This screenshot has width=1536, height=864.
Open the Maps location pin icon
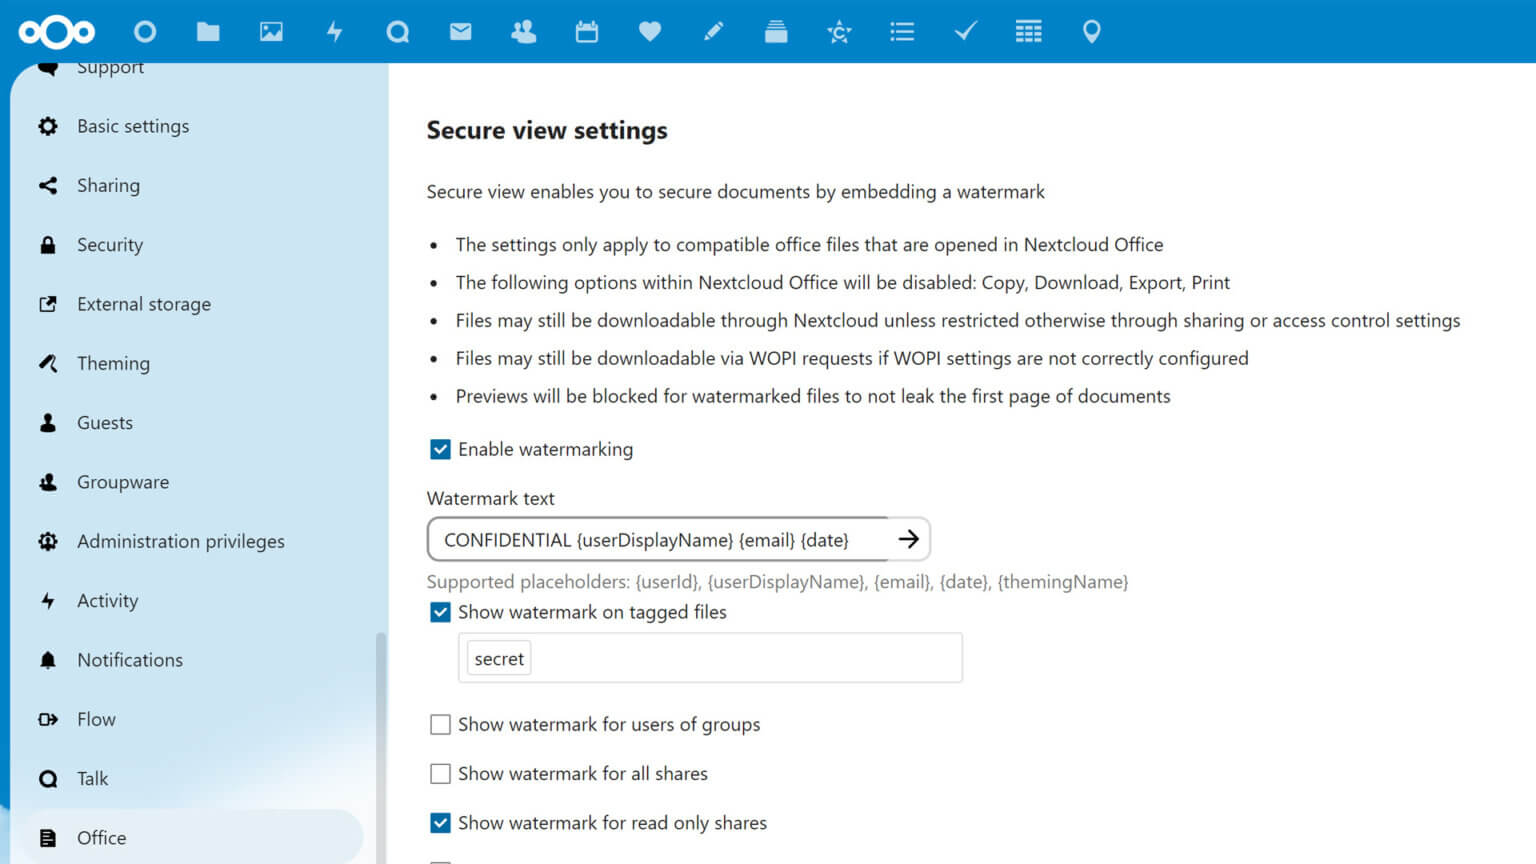tap(1091, 31)
